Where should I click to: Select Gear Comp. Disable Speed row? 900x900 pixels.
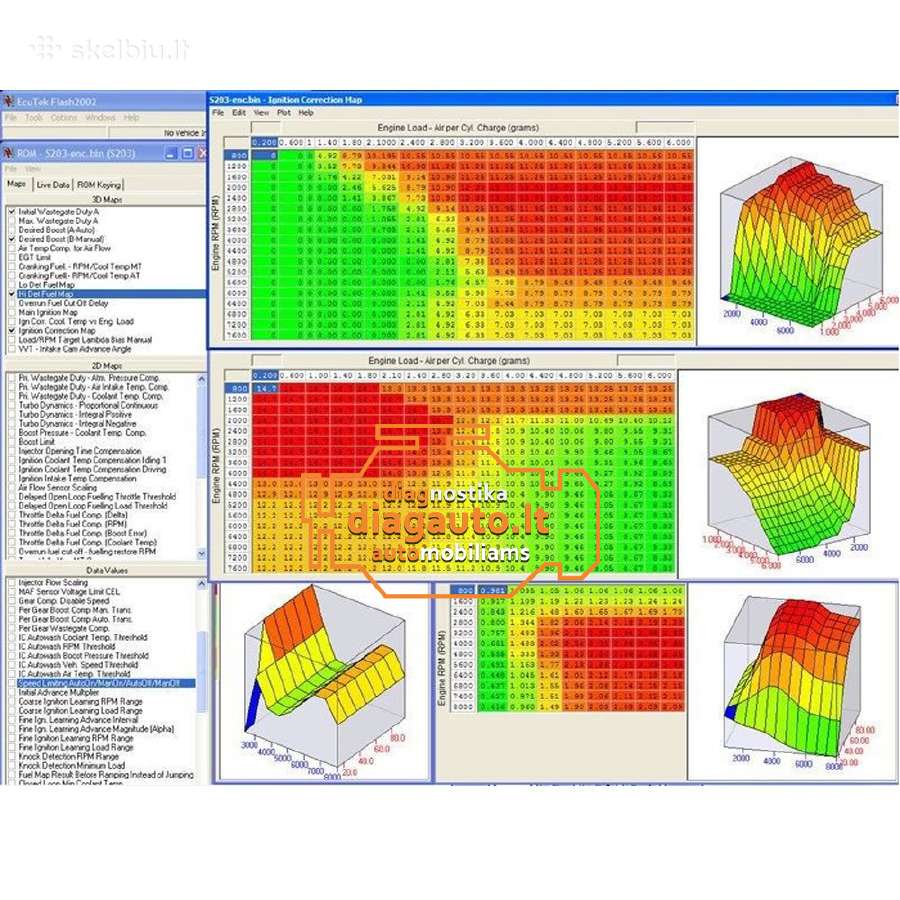point(64,601)
